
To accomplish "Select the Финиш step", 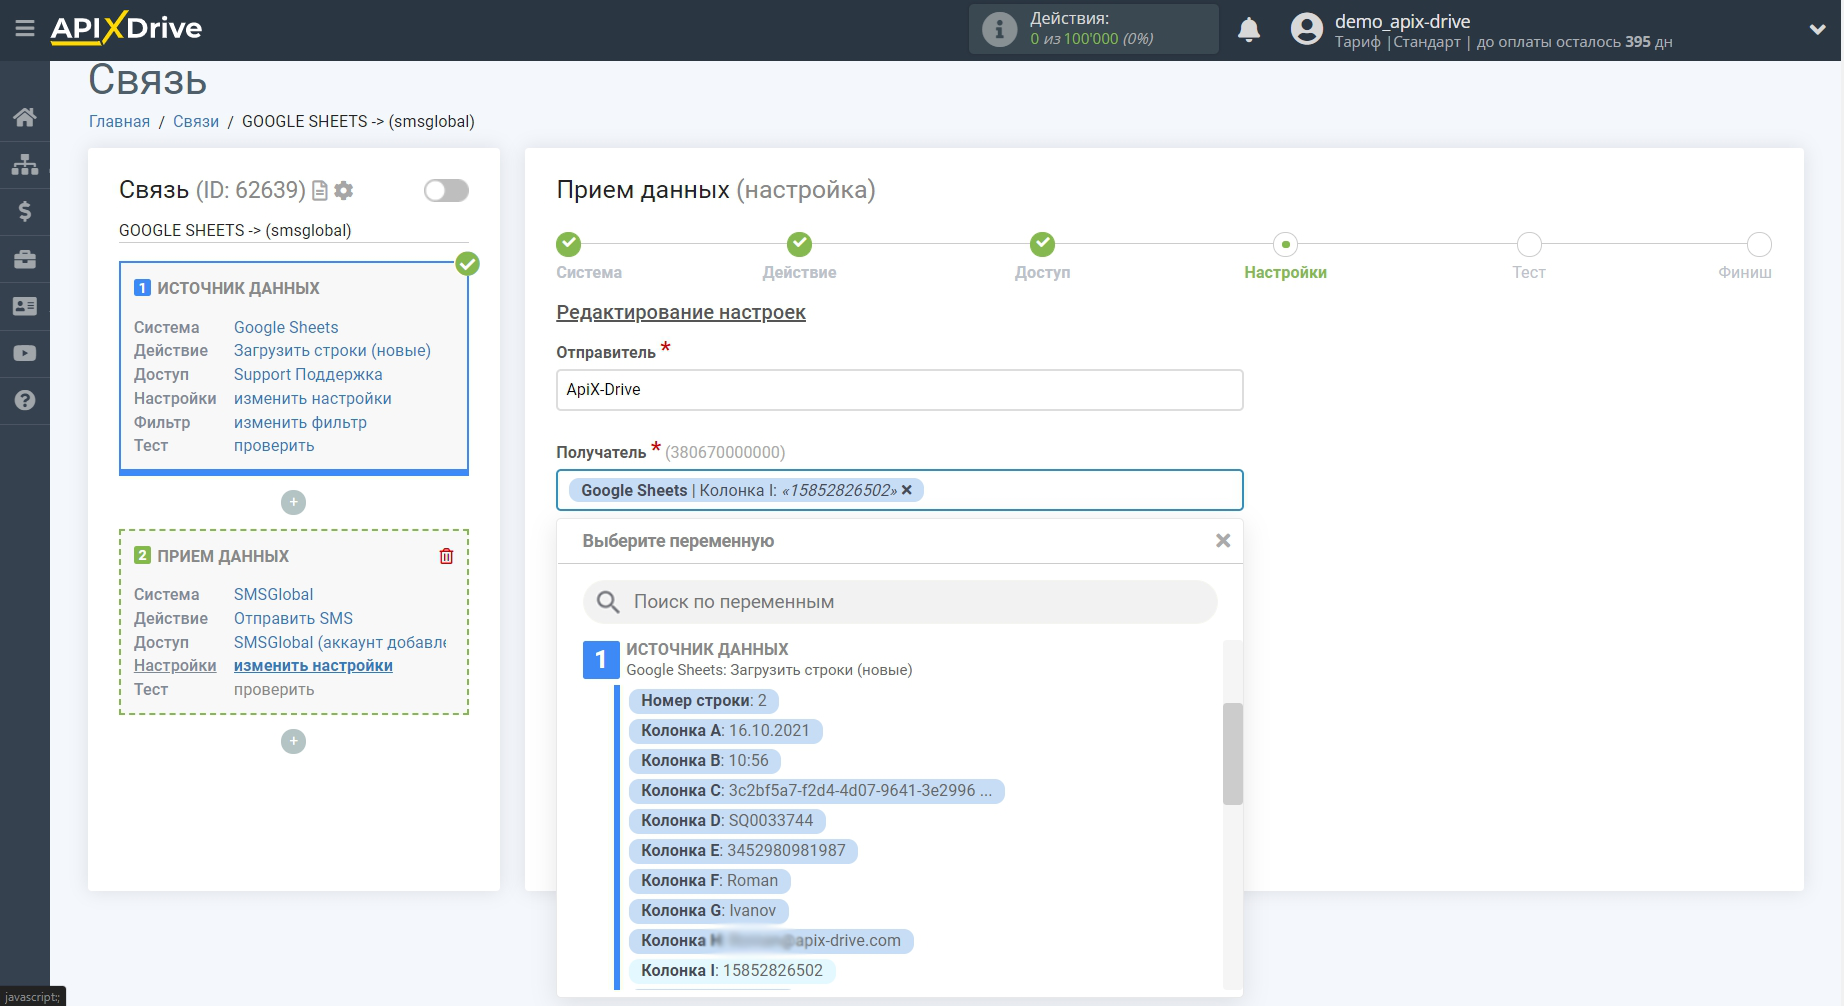I will pyautogui.click(x=1759, y=244).
